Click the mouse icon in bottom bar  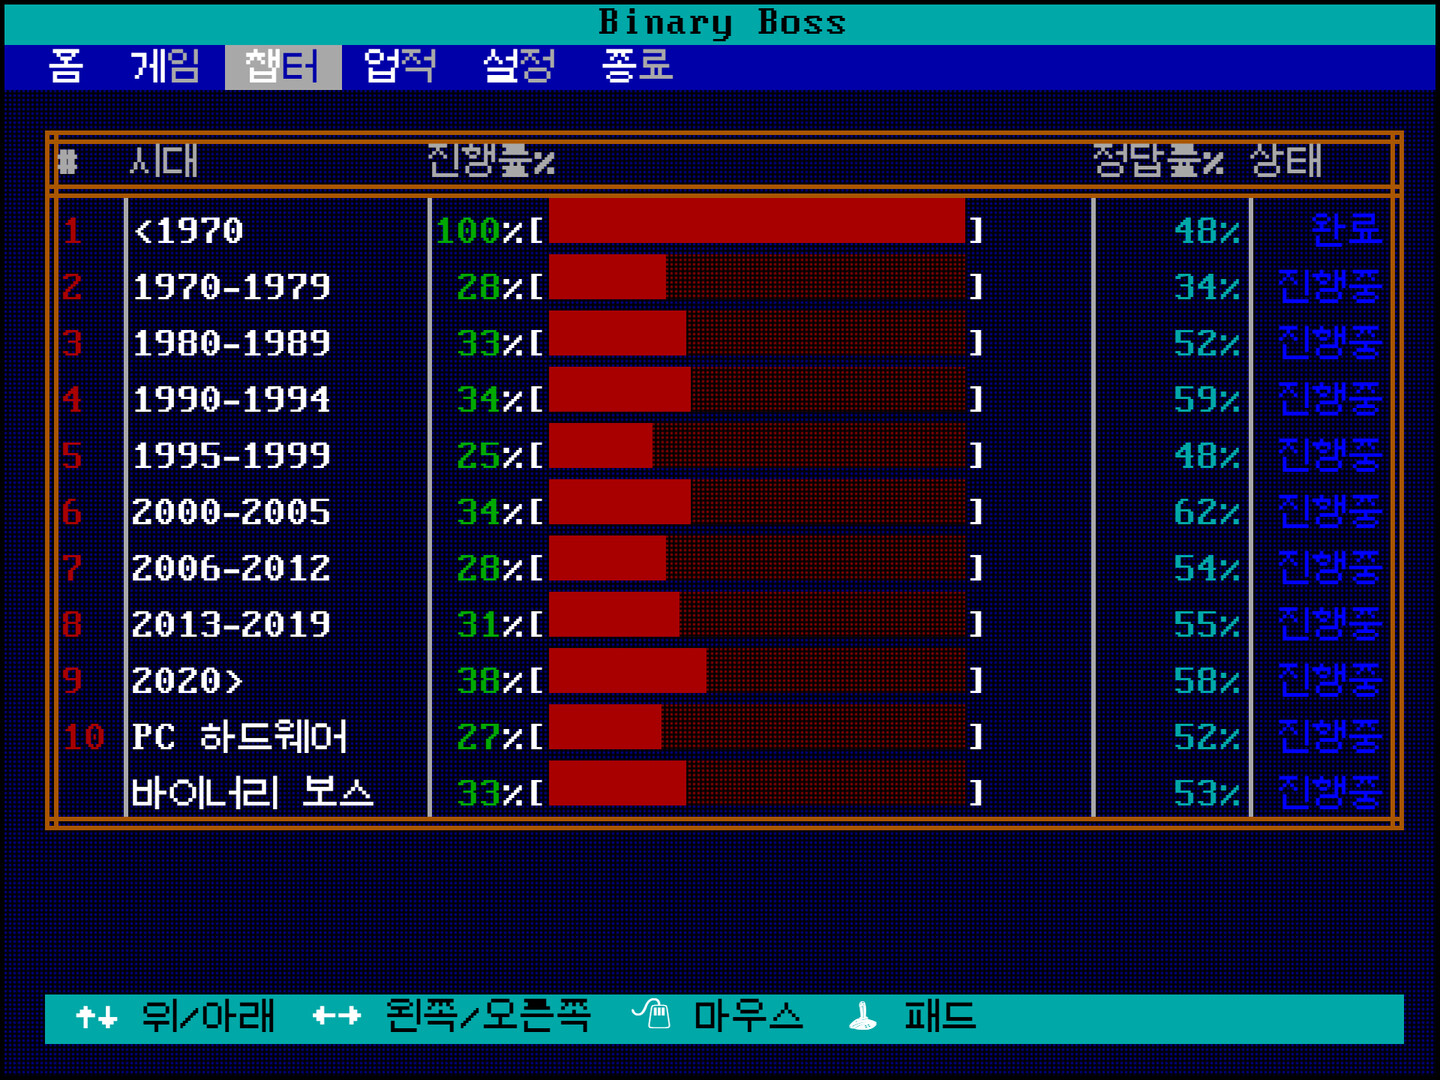tap(652, 1015)
